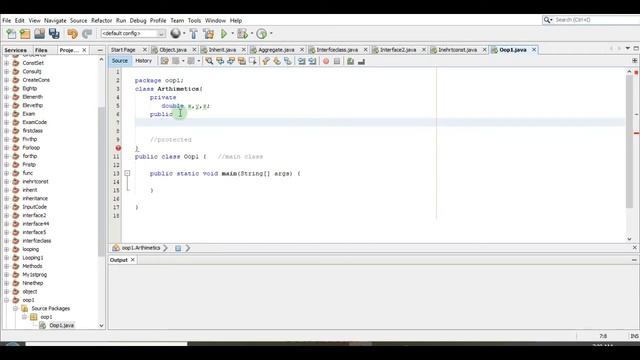The height and width of the screenshot is (360, 640).
Task: Select Oop1.java in the project tree
Action: (x=62, y=325)
